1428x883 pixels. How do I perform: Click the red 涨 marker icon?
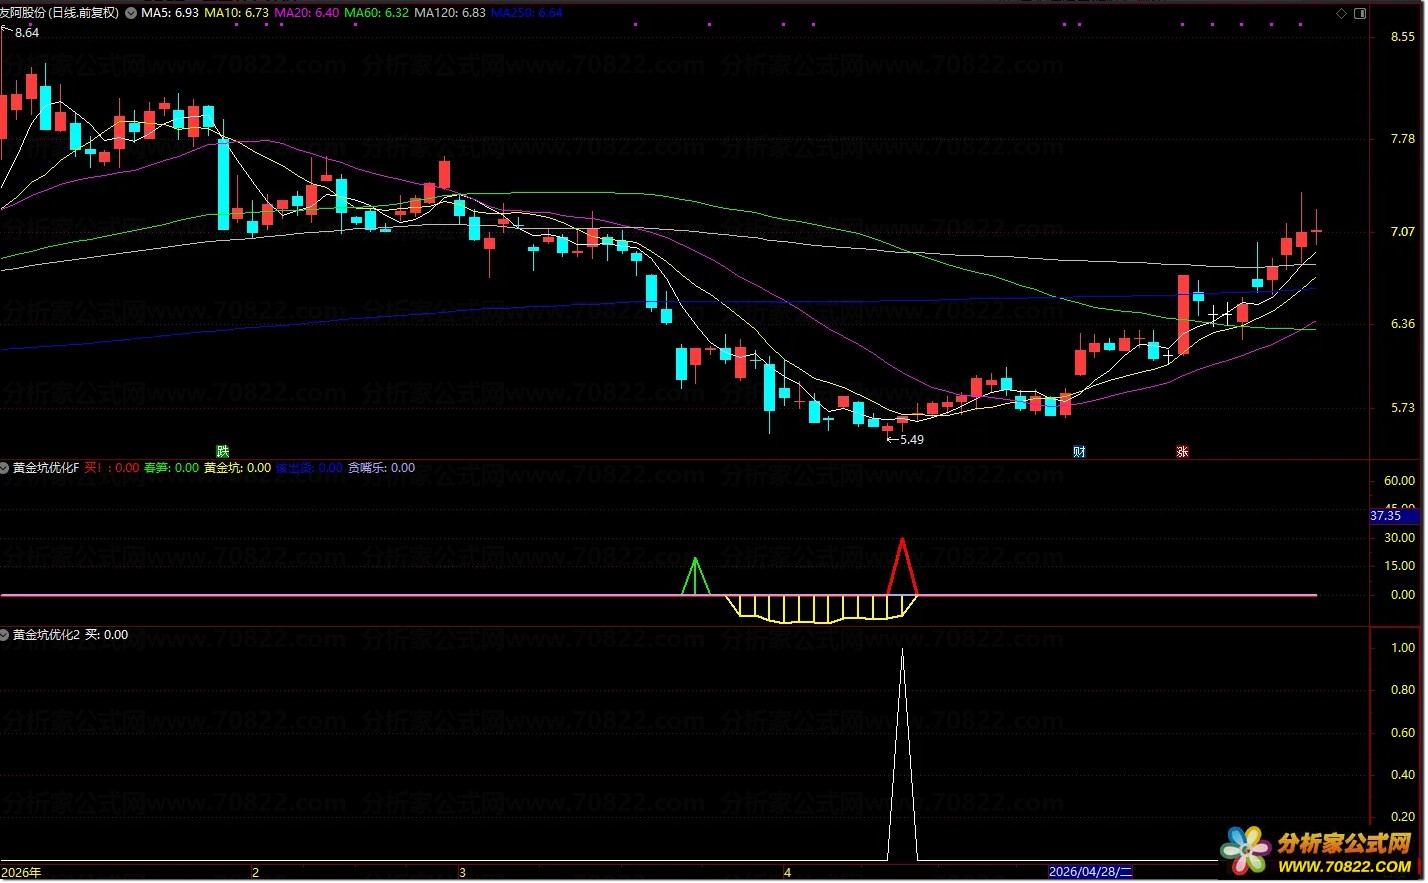[1182, 452]
